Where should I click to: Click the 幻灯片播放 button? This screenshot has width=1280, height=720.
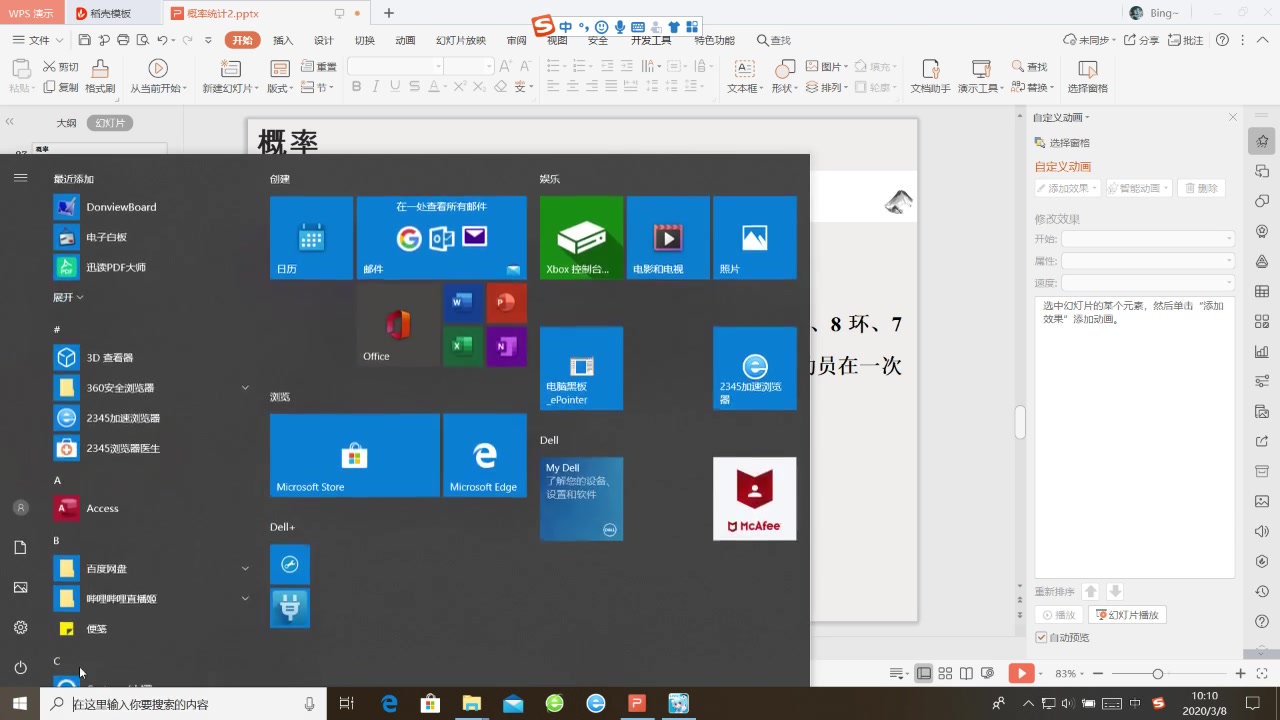coord(1127,615)
